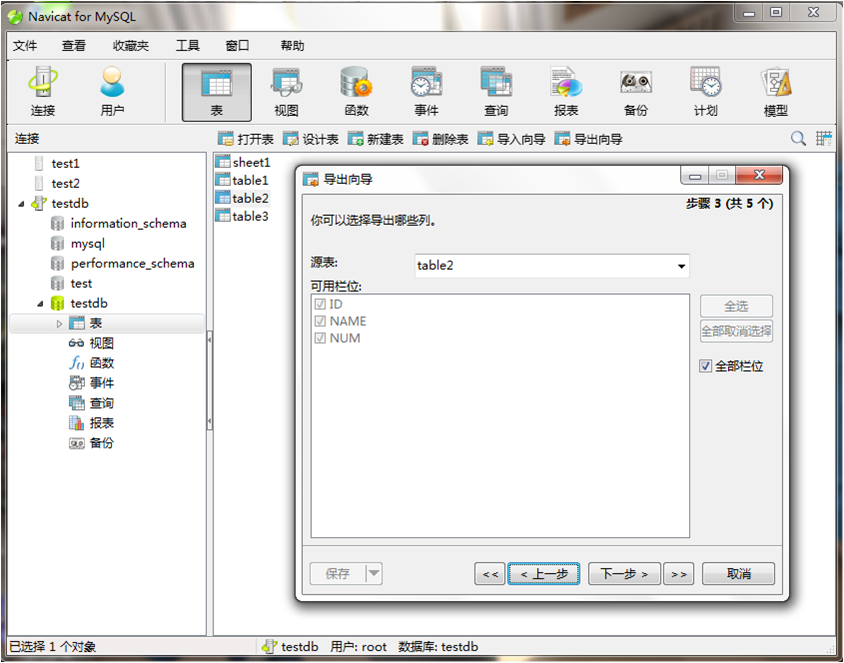Image resolution: width=844 pixels, height=663 pixels.
Task: Open the 查询 (Query) toolbar icon
Action: click(x=496, y=92)
